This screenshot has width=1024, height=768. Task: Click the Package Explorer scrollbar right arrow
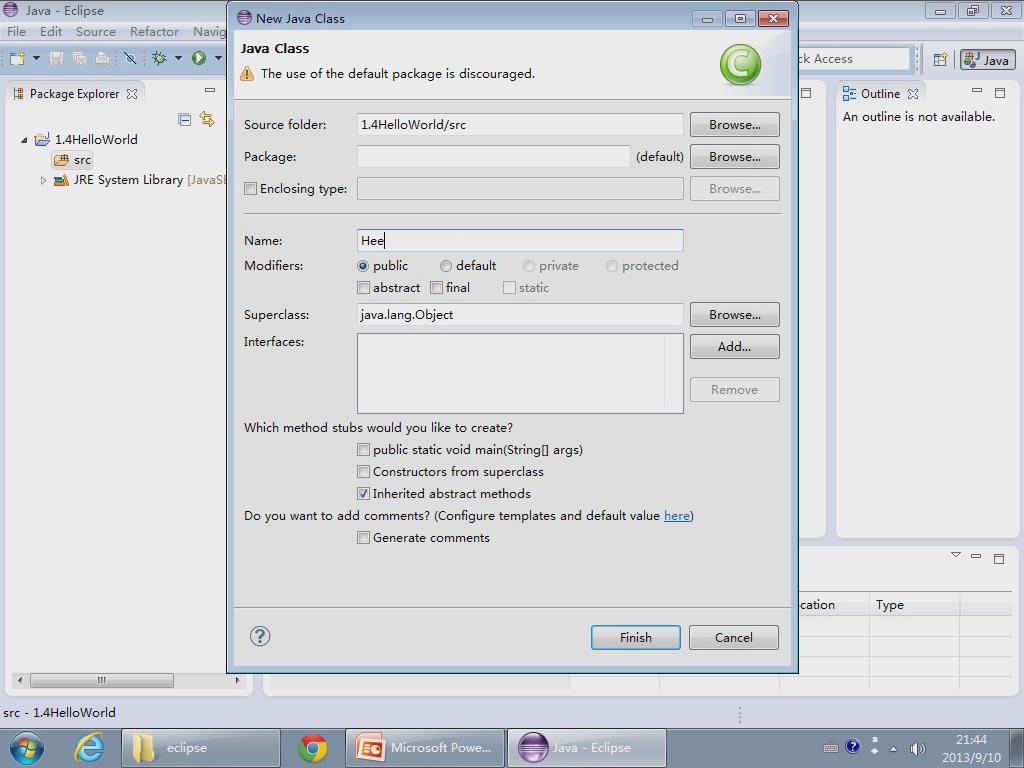(237, 680)
